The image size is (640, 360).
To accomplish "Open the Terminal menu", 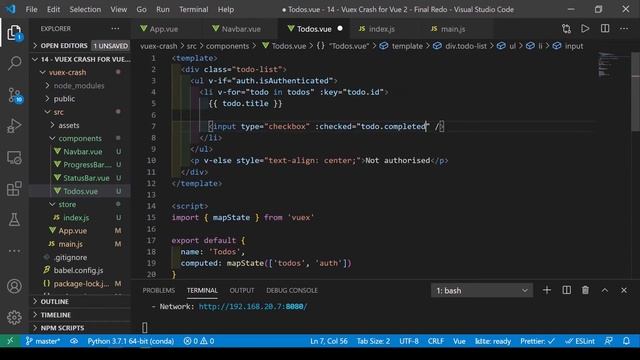I will [x=193, y=9].
